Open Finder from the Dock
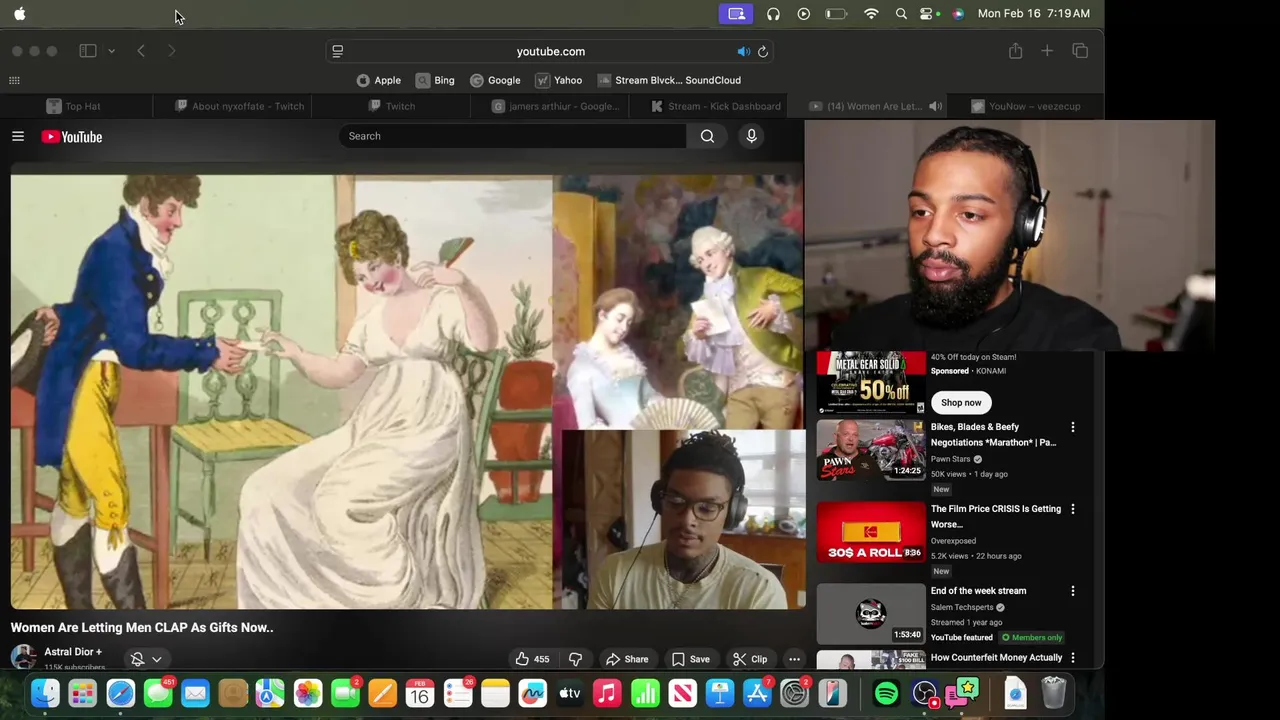1280x720 pixels. click(x=45, y=693)
